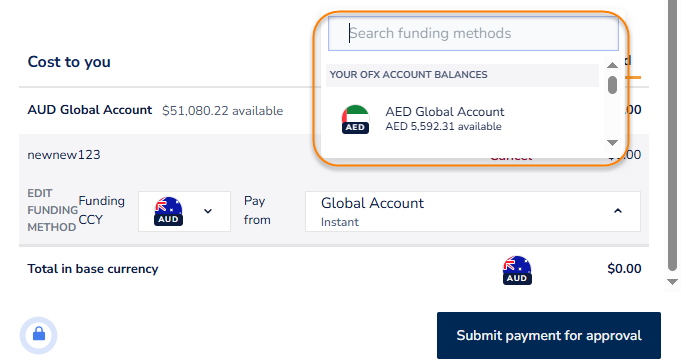Image resolution: width=687 pixels, height=361 pixels.
Task: Select AED Global Account from the list
Action: coord(462,119)
